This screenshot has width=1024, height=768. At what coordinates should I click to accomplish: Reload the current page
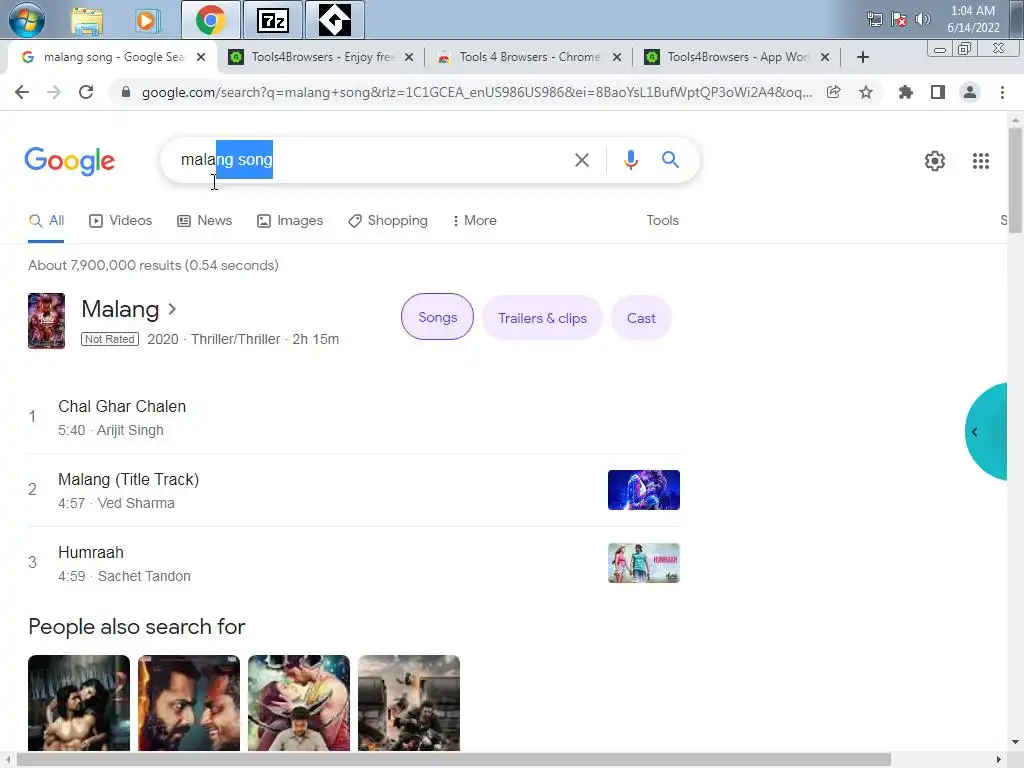pyautogui.click(x=86, y=92)
